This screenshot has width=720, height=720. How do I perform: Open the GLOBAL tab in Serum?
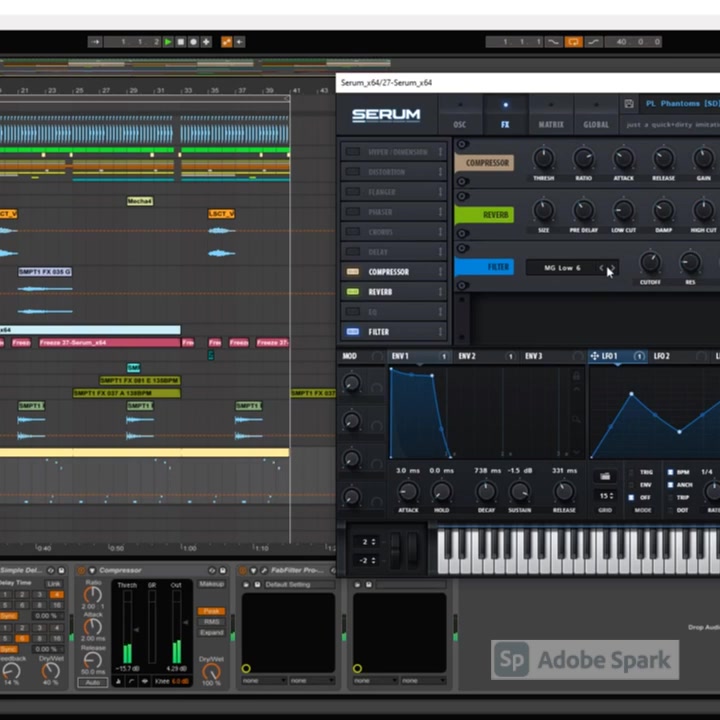click(596, 116)
